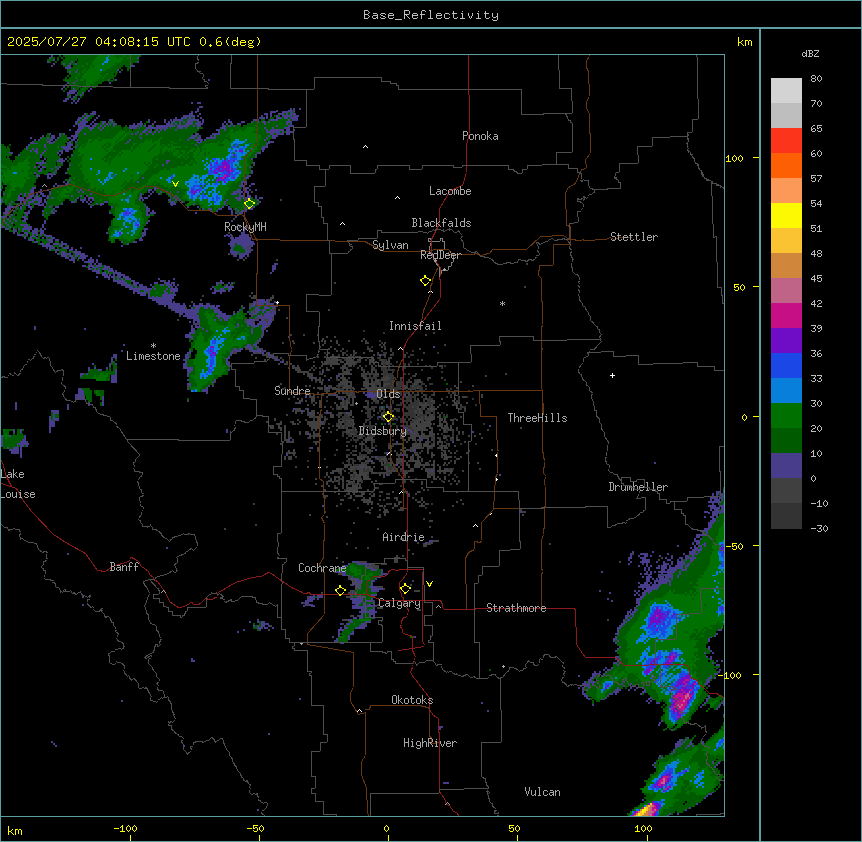Click the Ponoka city label
The image size is (862, 842).
tap(480, 136)
